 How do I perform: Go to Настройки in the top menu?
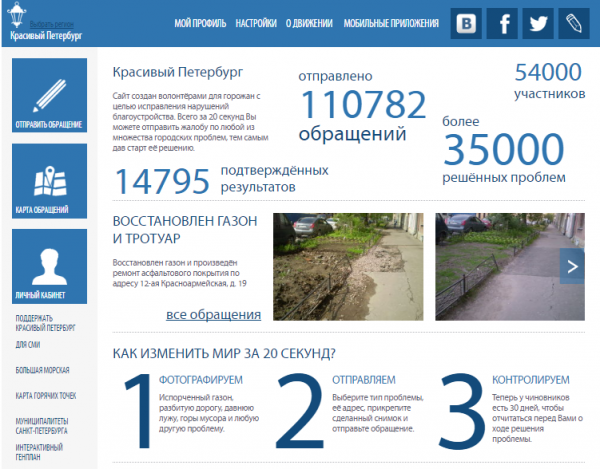pyautogui.click(x=256, y=23)
